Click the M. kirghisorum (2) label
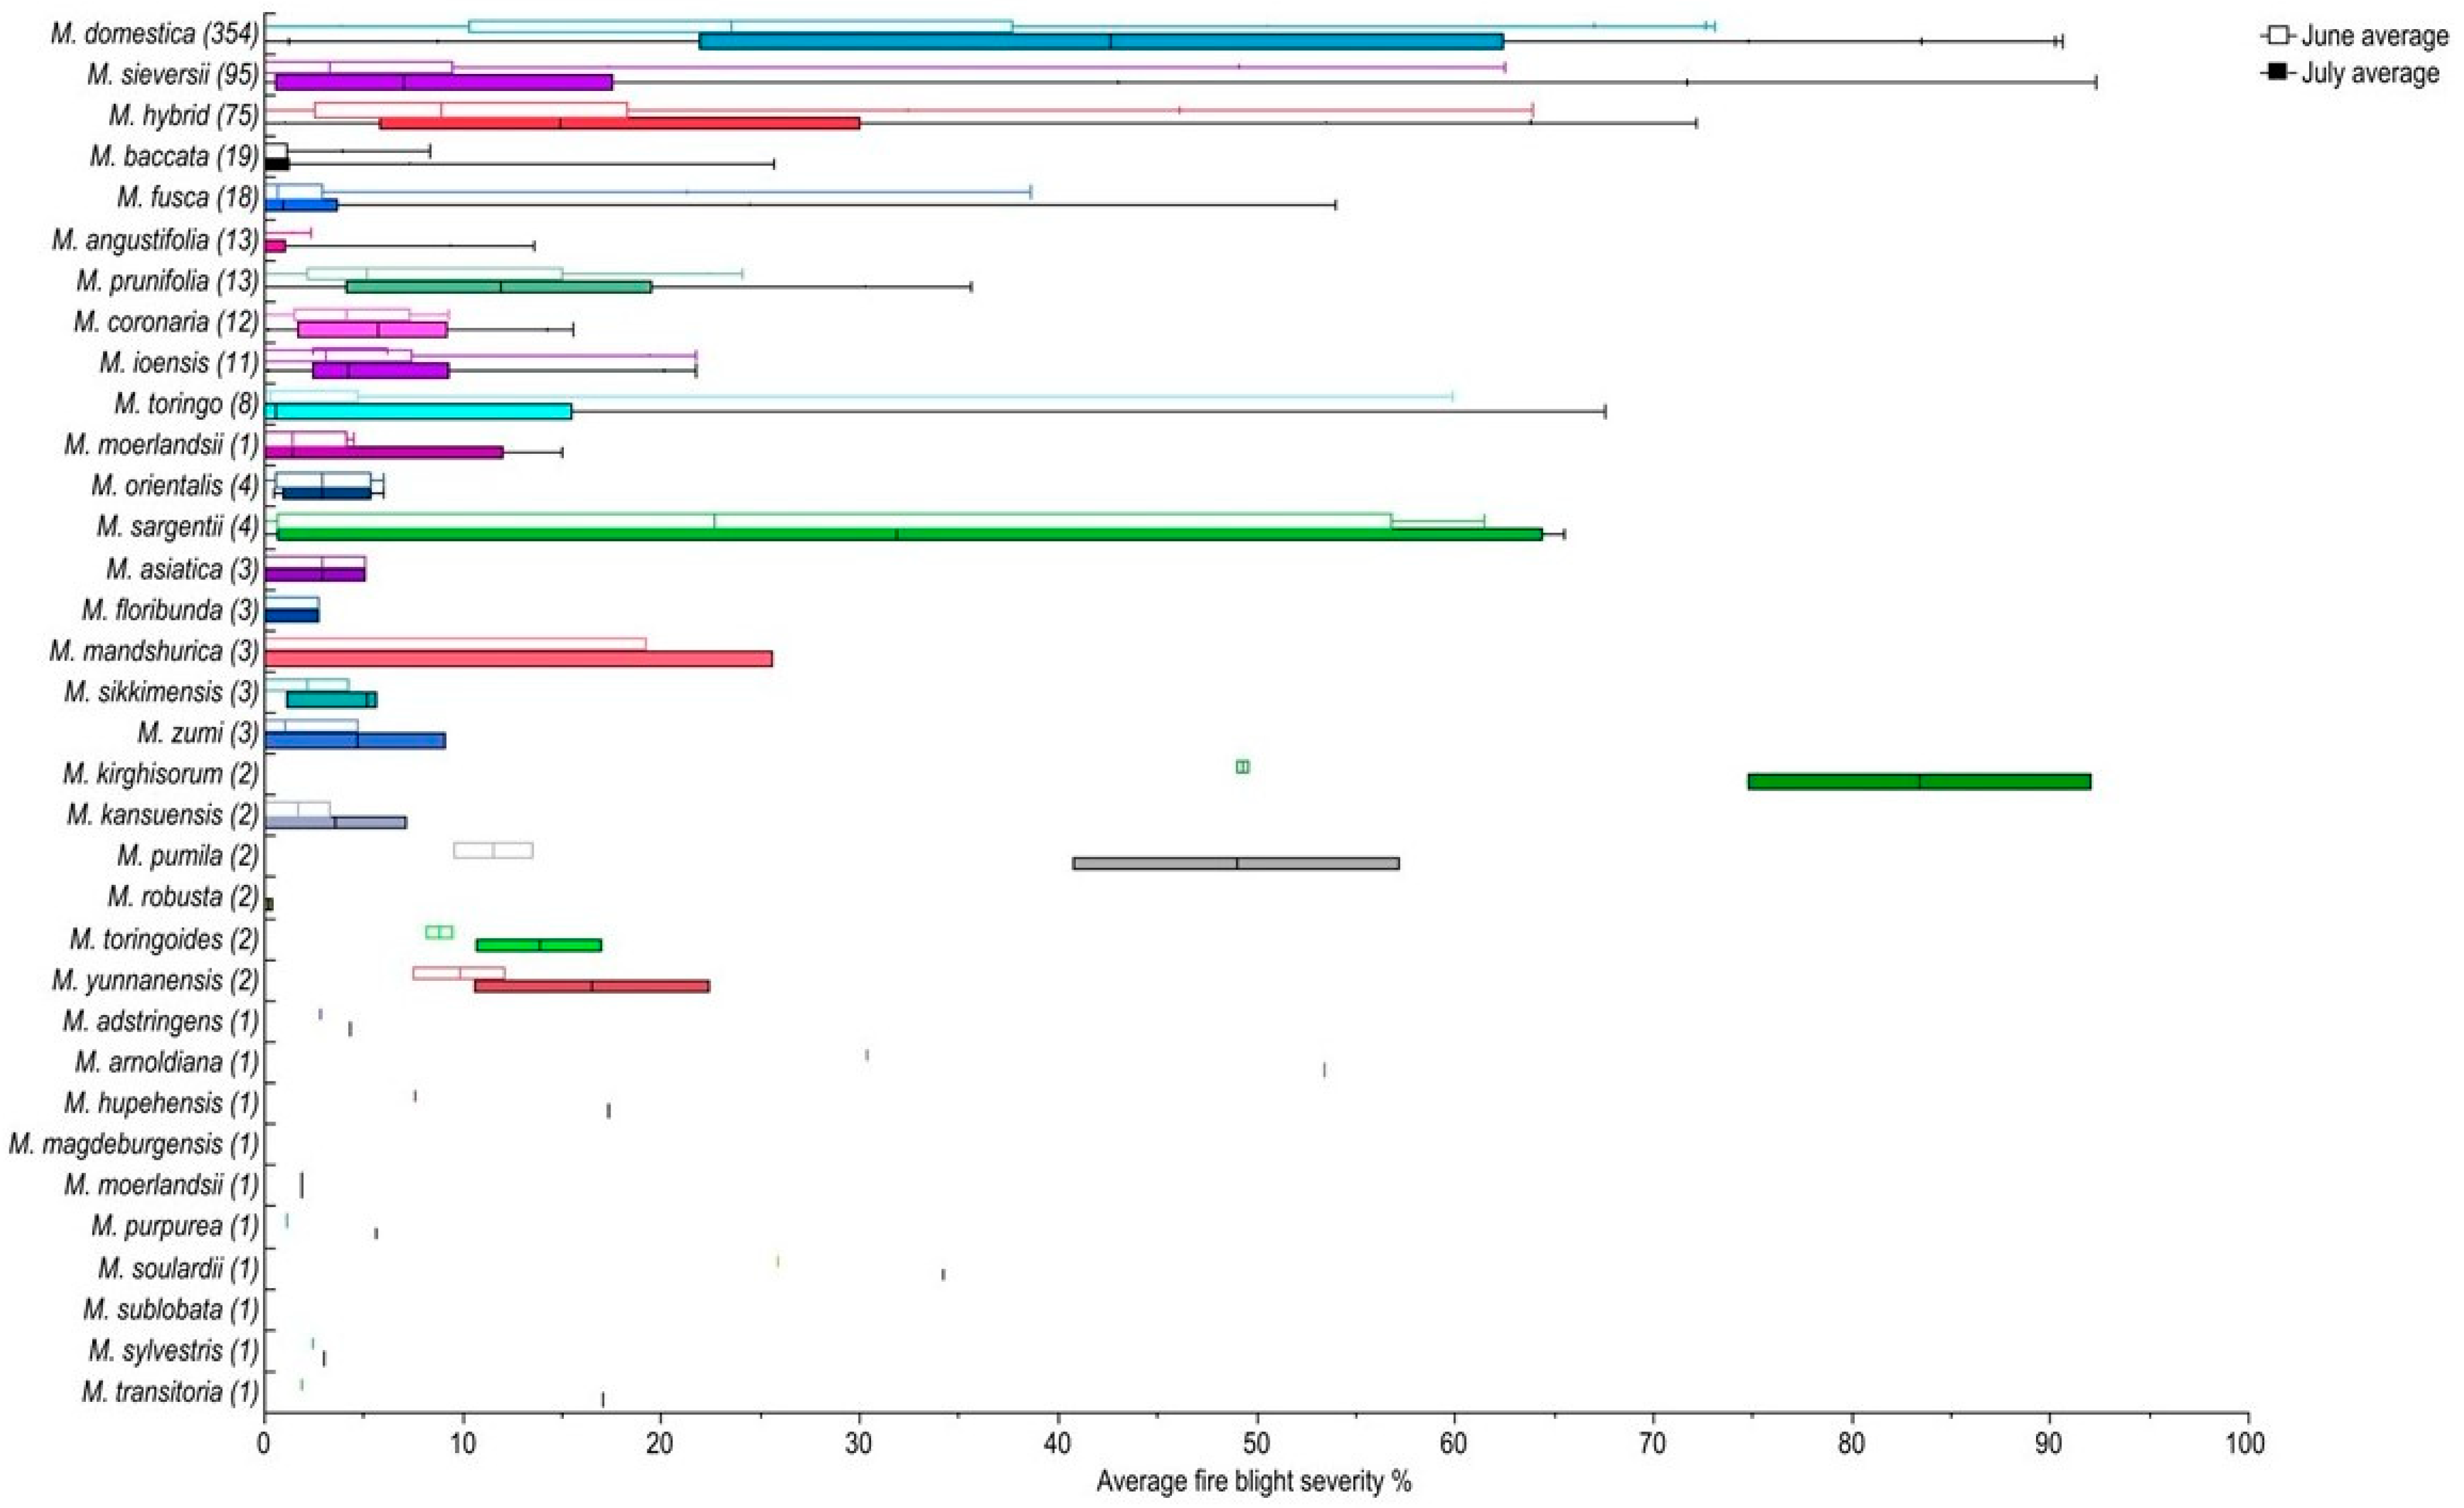The image size is (2464, 1508). click(160, 773)
